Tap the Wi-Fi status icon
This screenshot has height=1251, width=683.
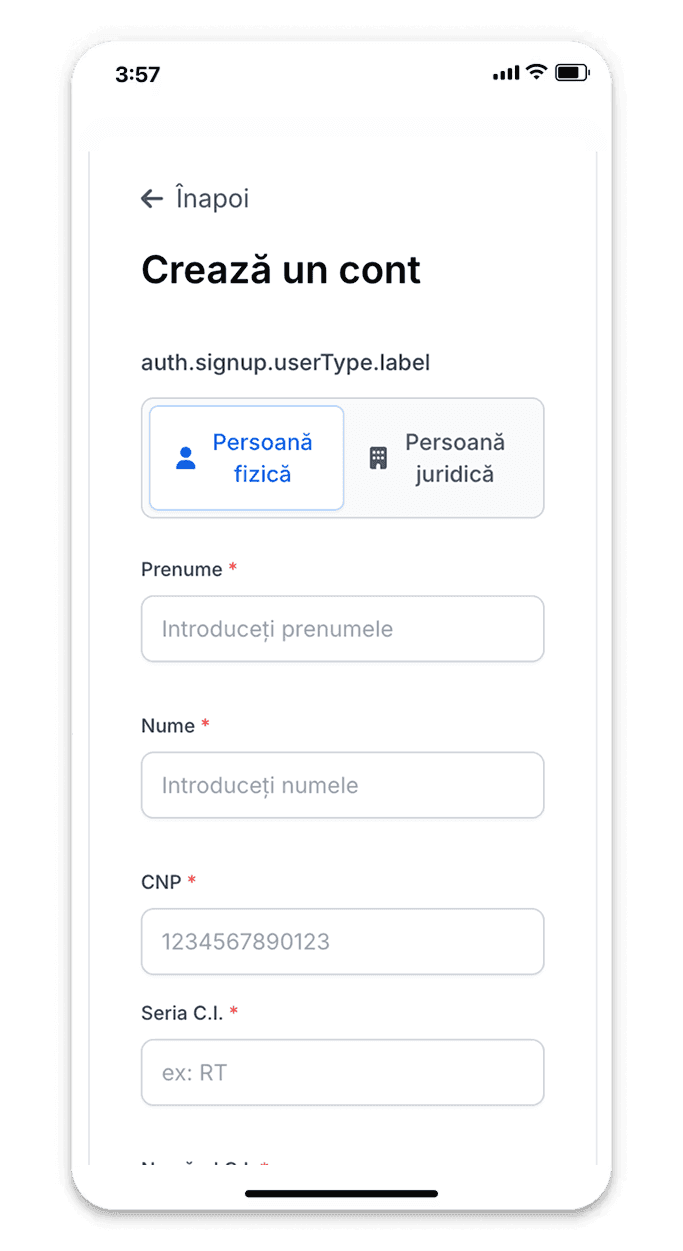(x=536, y=72)
